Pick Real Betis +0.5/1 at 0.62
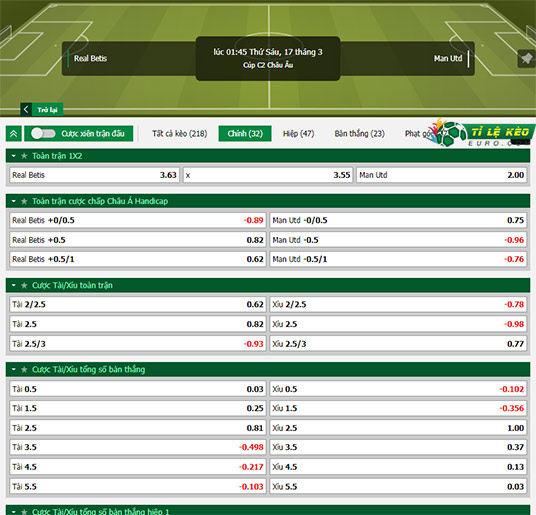Viewport: 536px width, 515px height. pyautogui.click(x=138, y=259)
